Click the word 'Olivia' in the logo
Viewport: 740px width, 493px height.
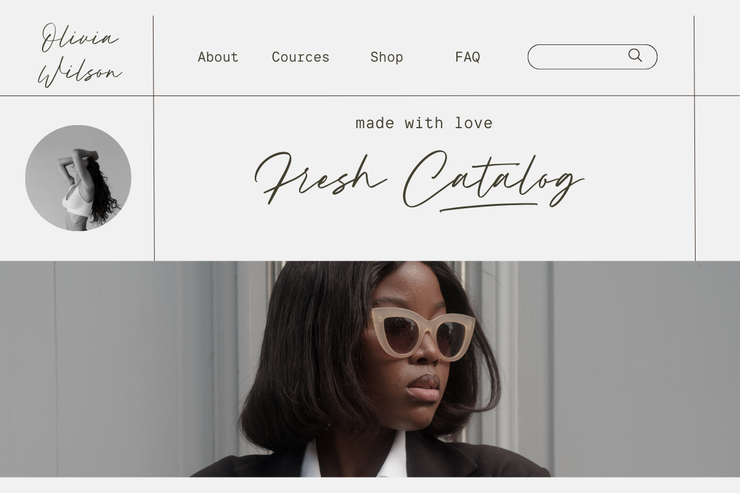coord(79,37)
